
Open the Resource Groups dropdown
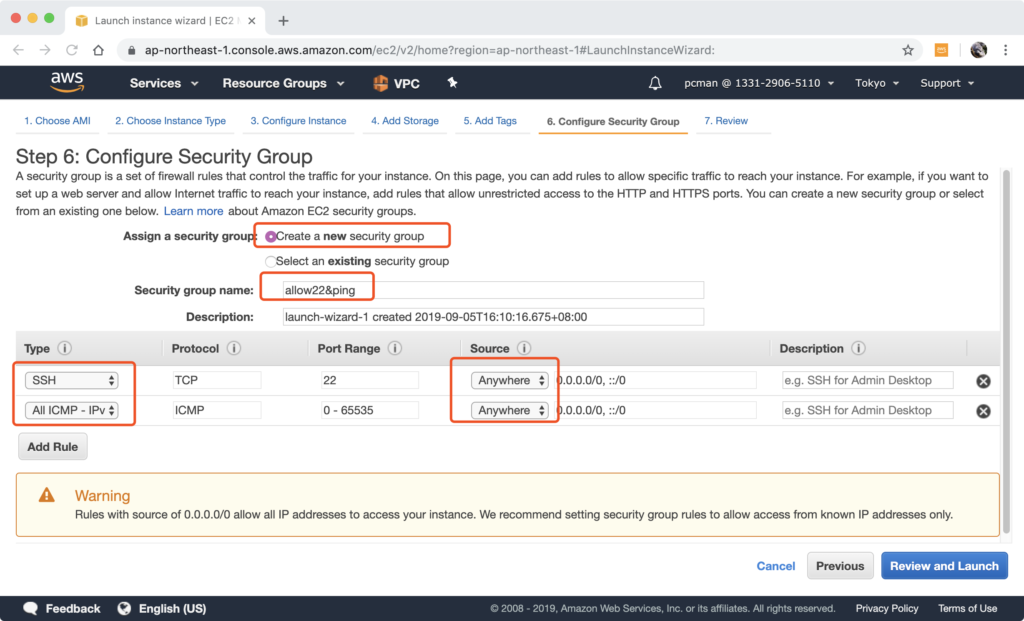coord(283,83)
